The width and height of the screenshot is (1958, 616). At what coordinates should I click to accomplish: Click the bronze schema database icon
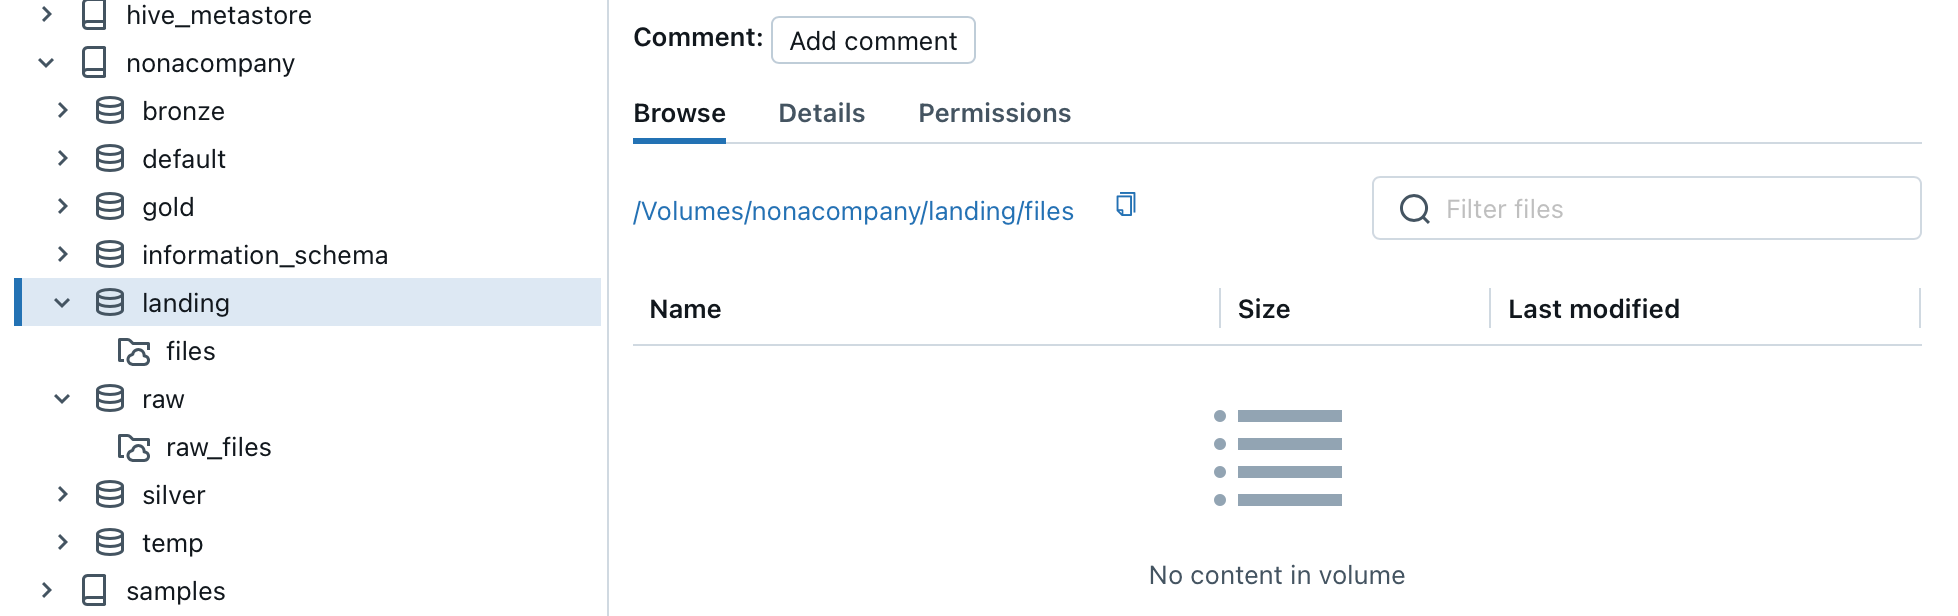point(110,111)
